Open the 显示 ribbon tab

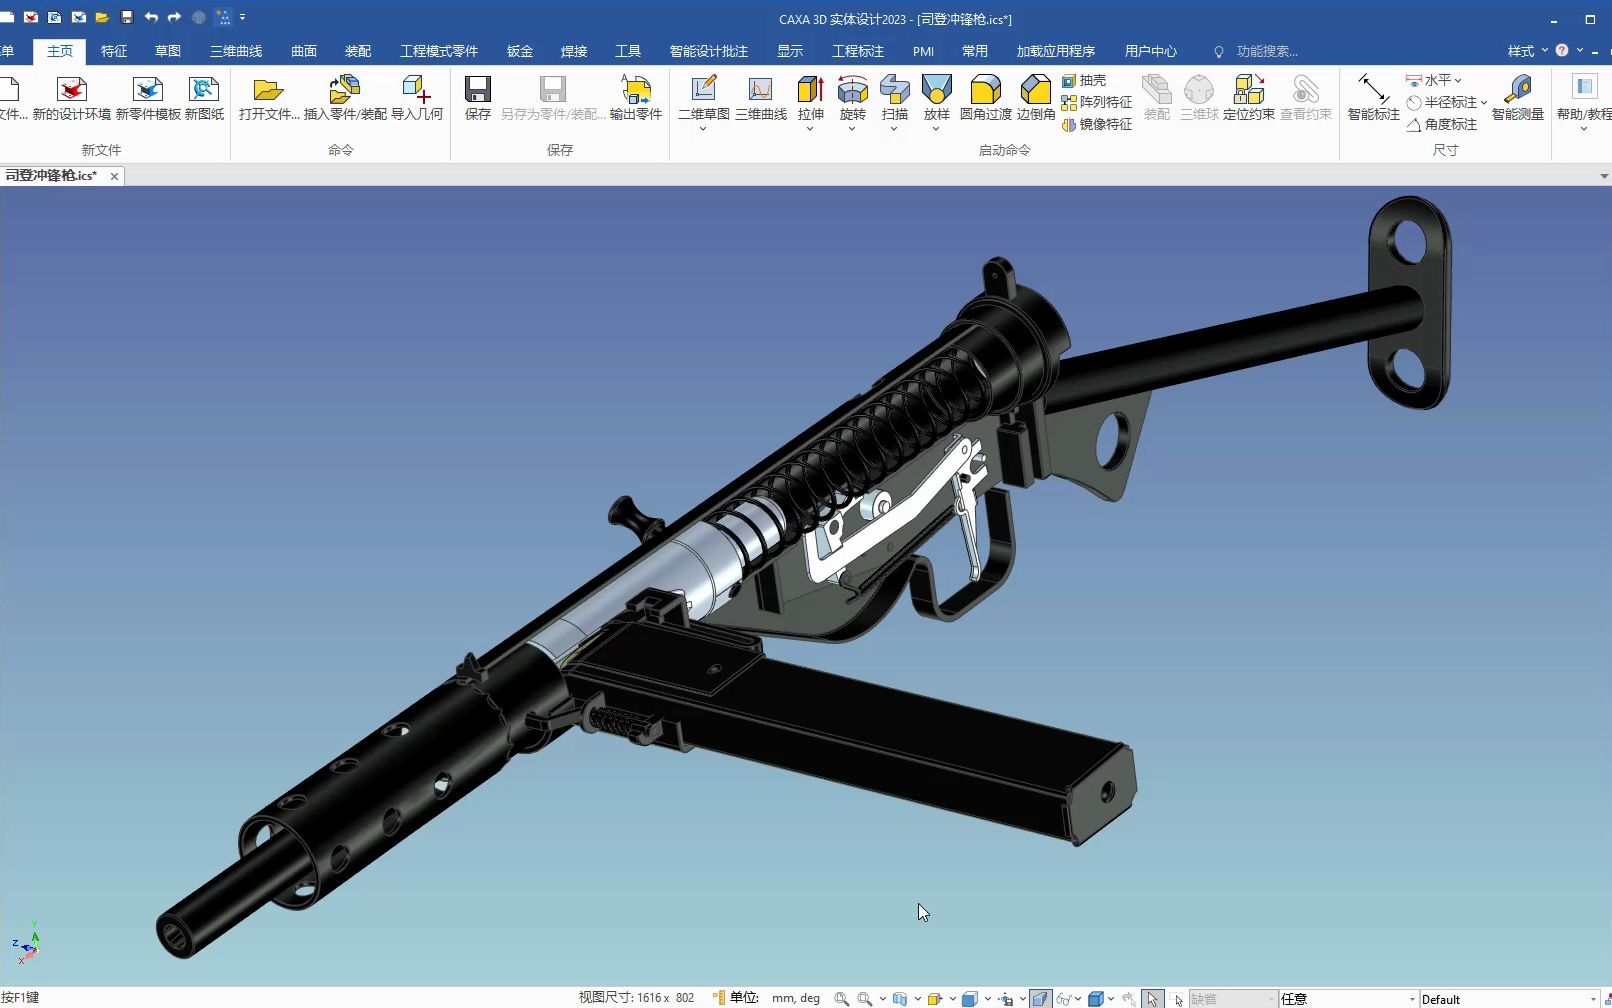(790, 51)
